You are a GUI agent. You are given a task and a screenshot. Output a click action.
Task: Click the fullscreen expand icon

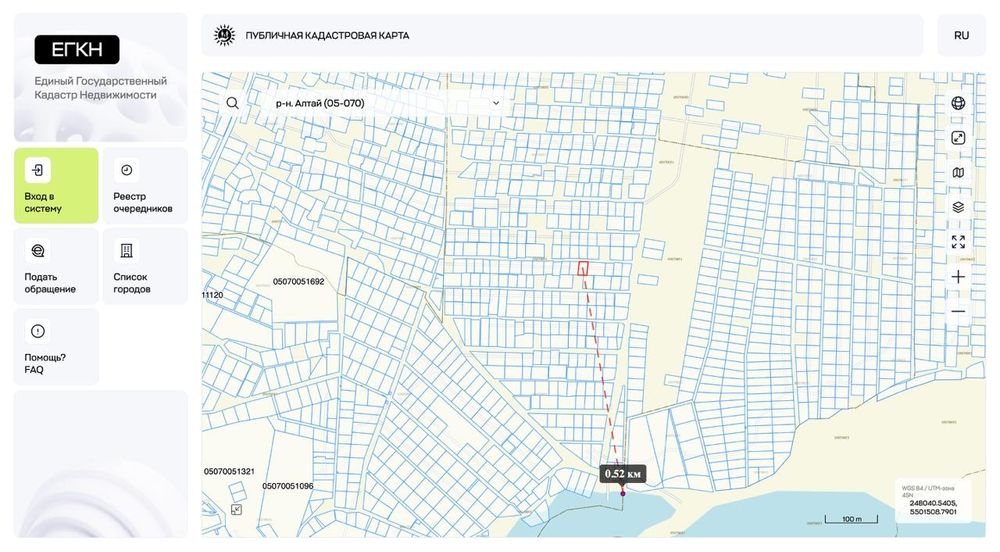(958, 242)
